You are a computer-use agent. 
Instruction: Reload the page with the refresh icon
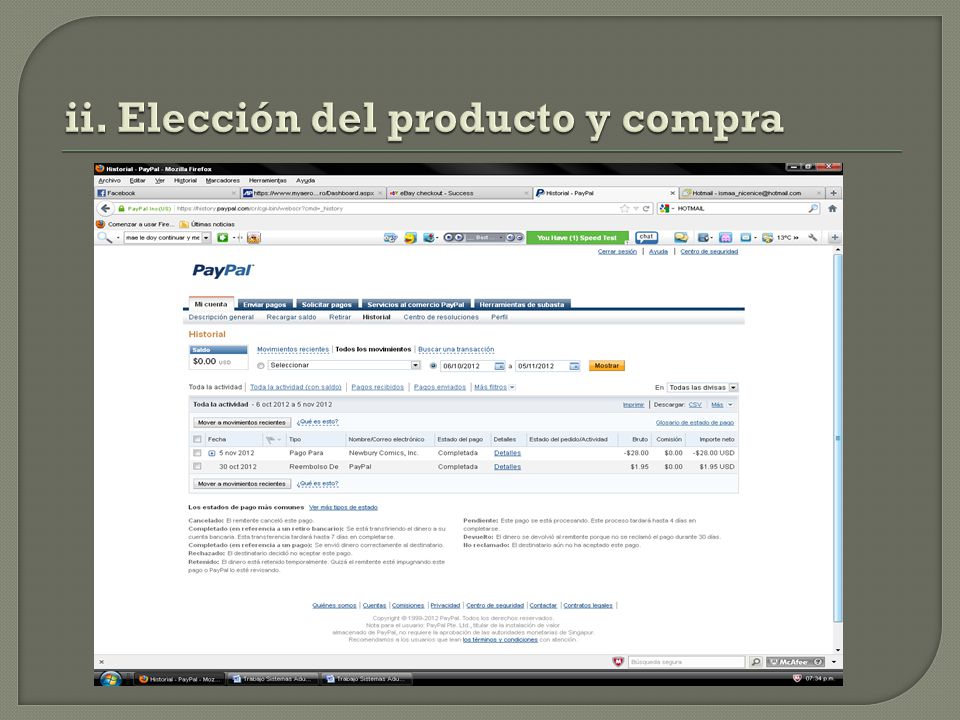point(646,209)
